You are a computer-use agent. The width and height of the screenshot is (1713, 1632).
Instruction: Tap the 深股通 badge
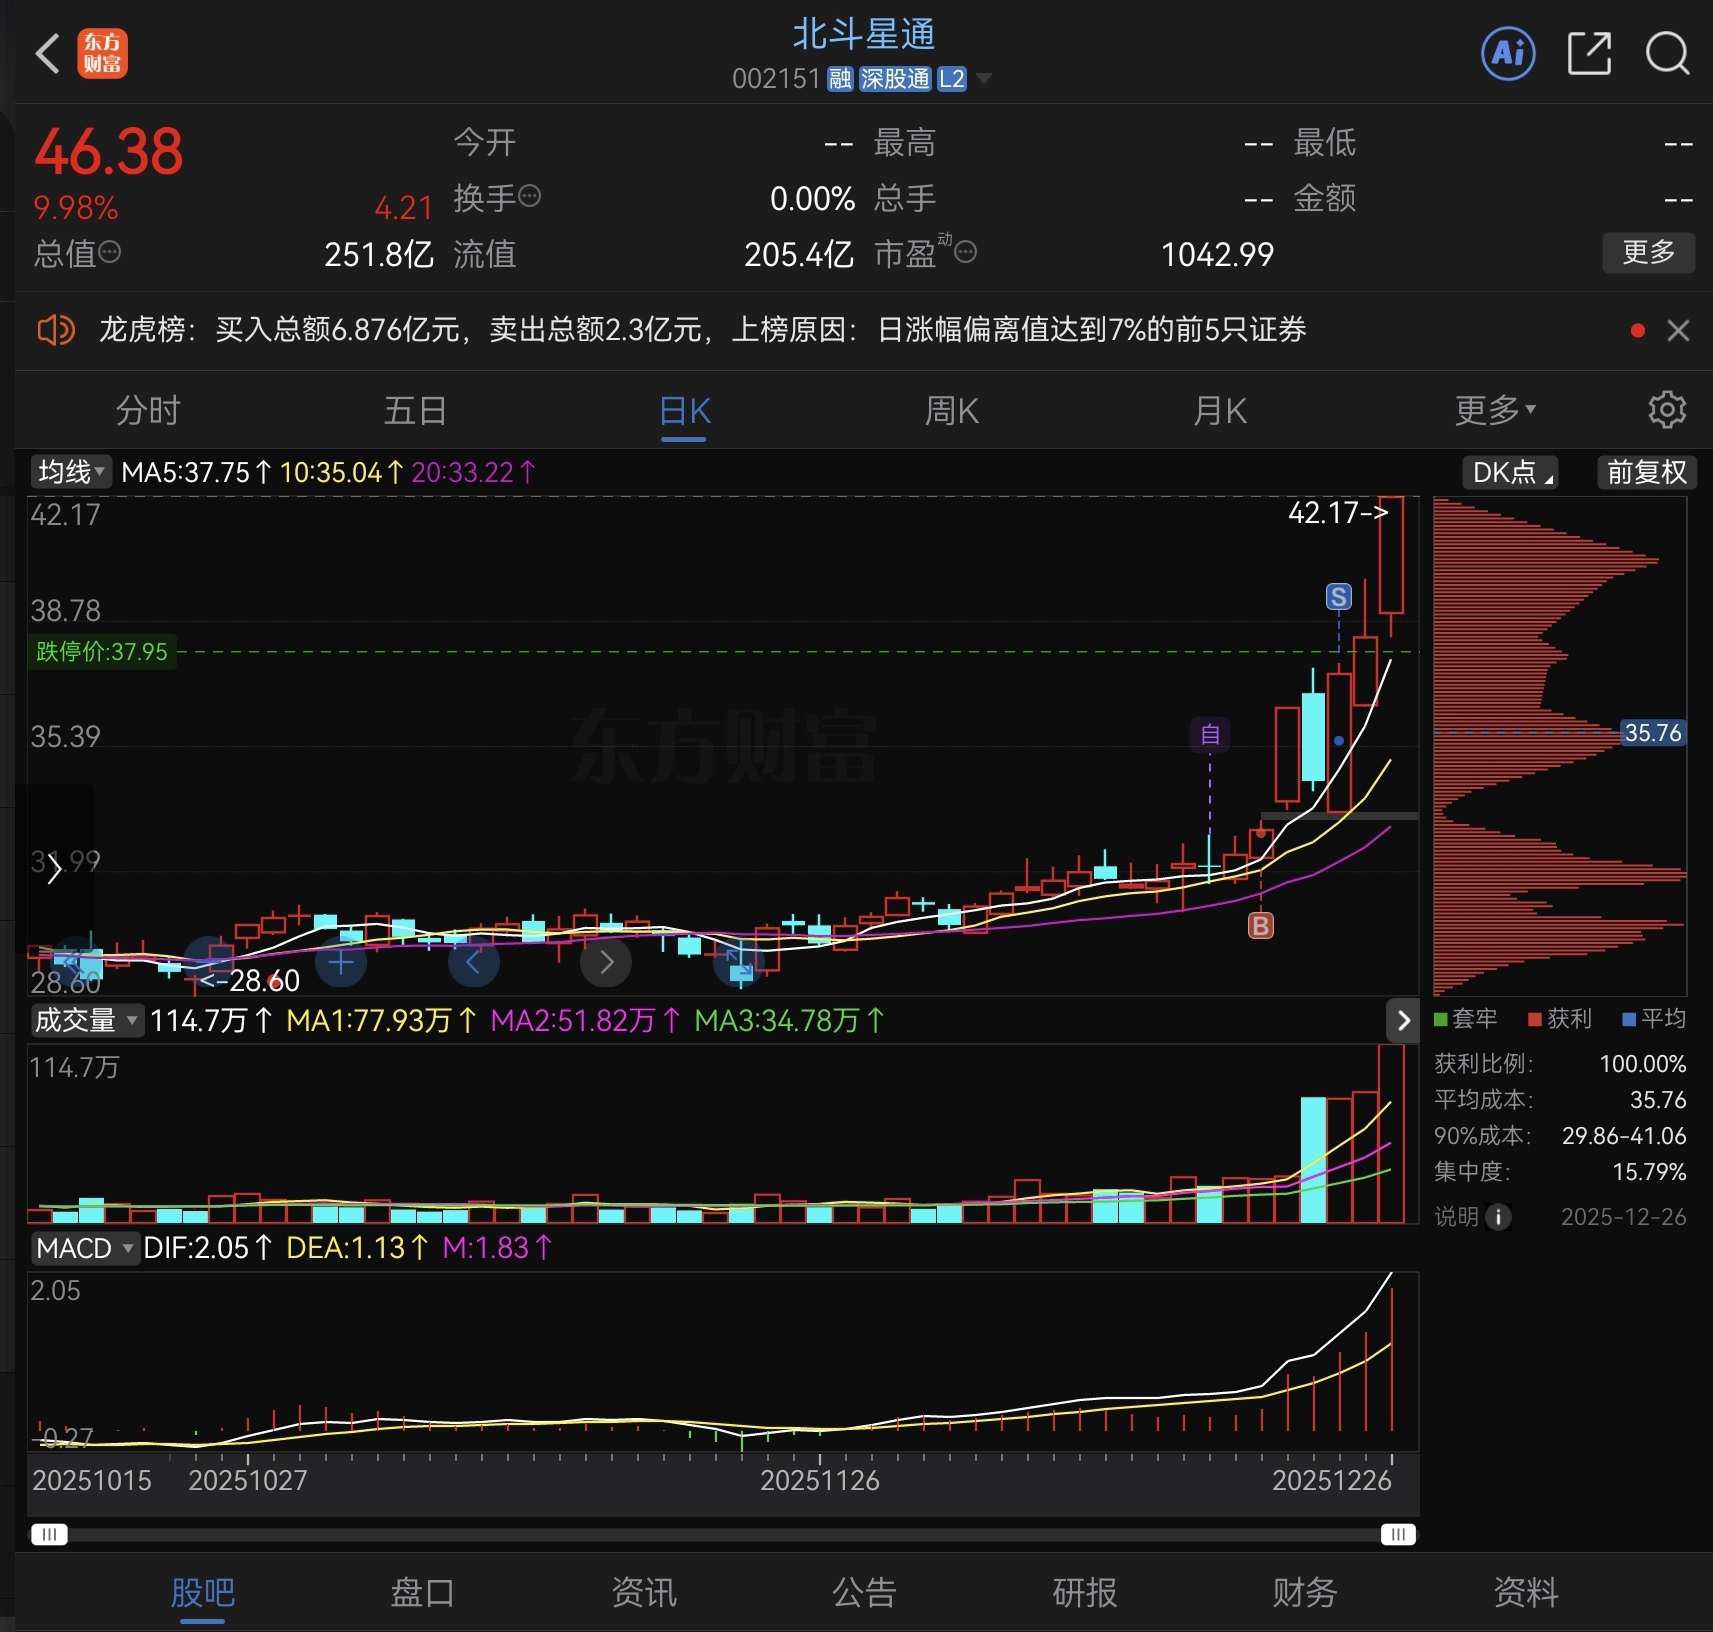point(895,79)
